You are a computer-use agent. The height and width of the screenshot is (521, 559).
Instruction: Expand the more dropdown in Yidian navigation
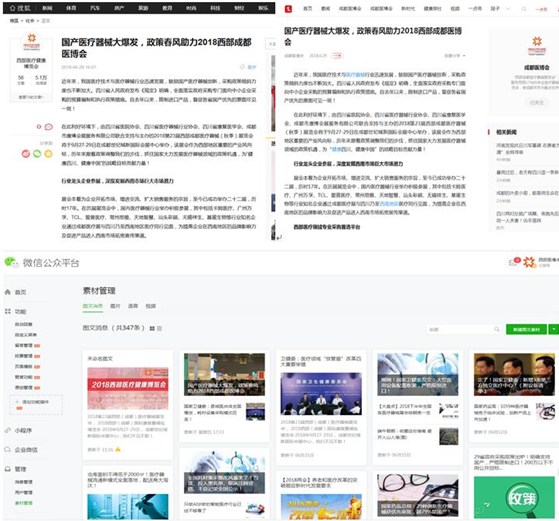click(508, 9)
